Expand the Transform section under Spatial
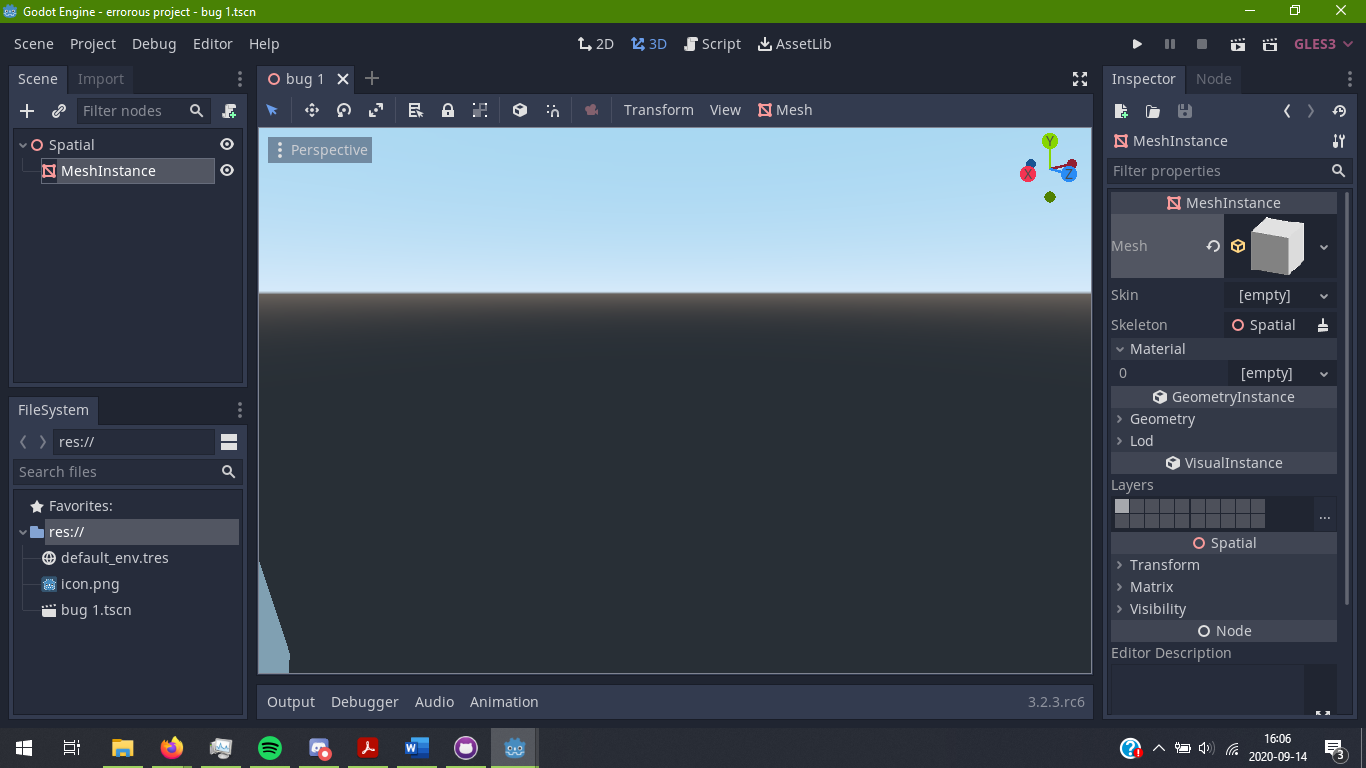The height and width of the screenshot is (768, 1366). tap(1160, 565)
